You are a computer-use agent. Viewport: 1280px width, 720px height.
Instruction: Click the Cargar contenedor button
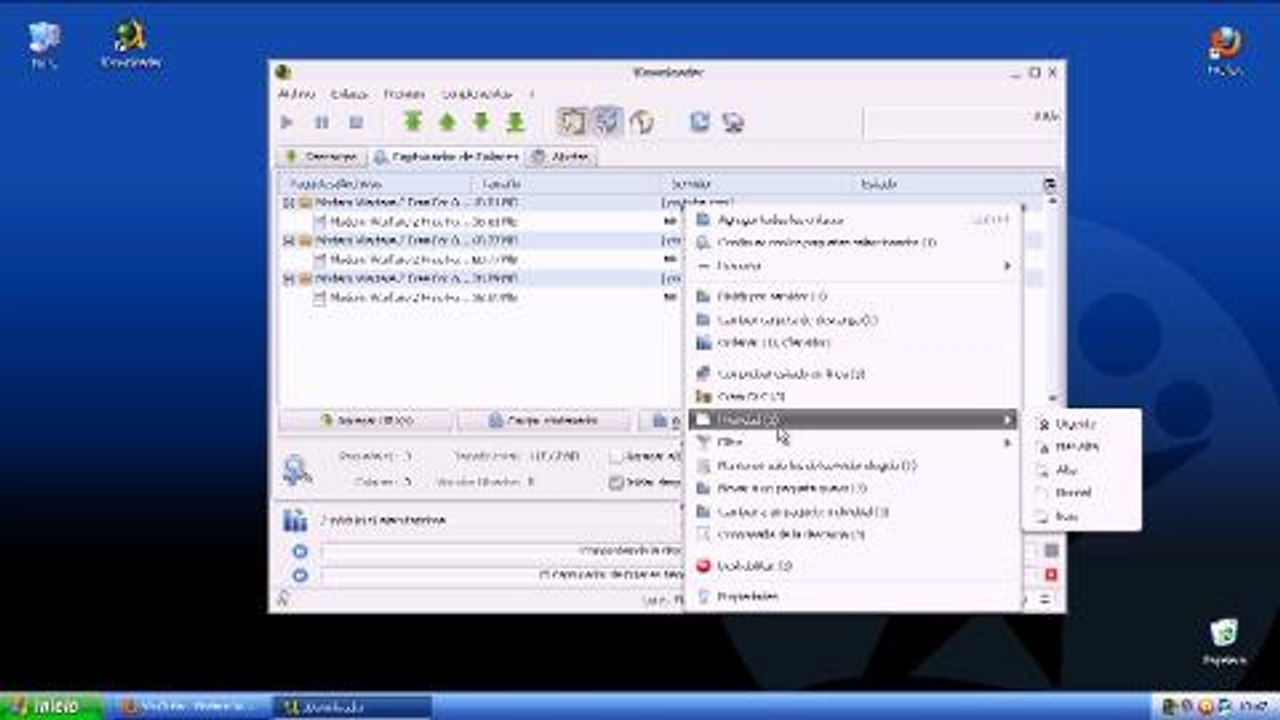(543, 421)
